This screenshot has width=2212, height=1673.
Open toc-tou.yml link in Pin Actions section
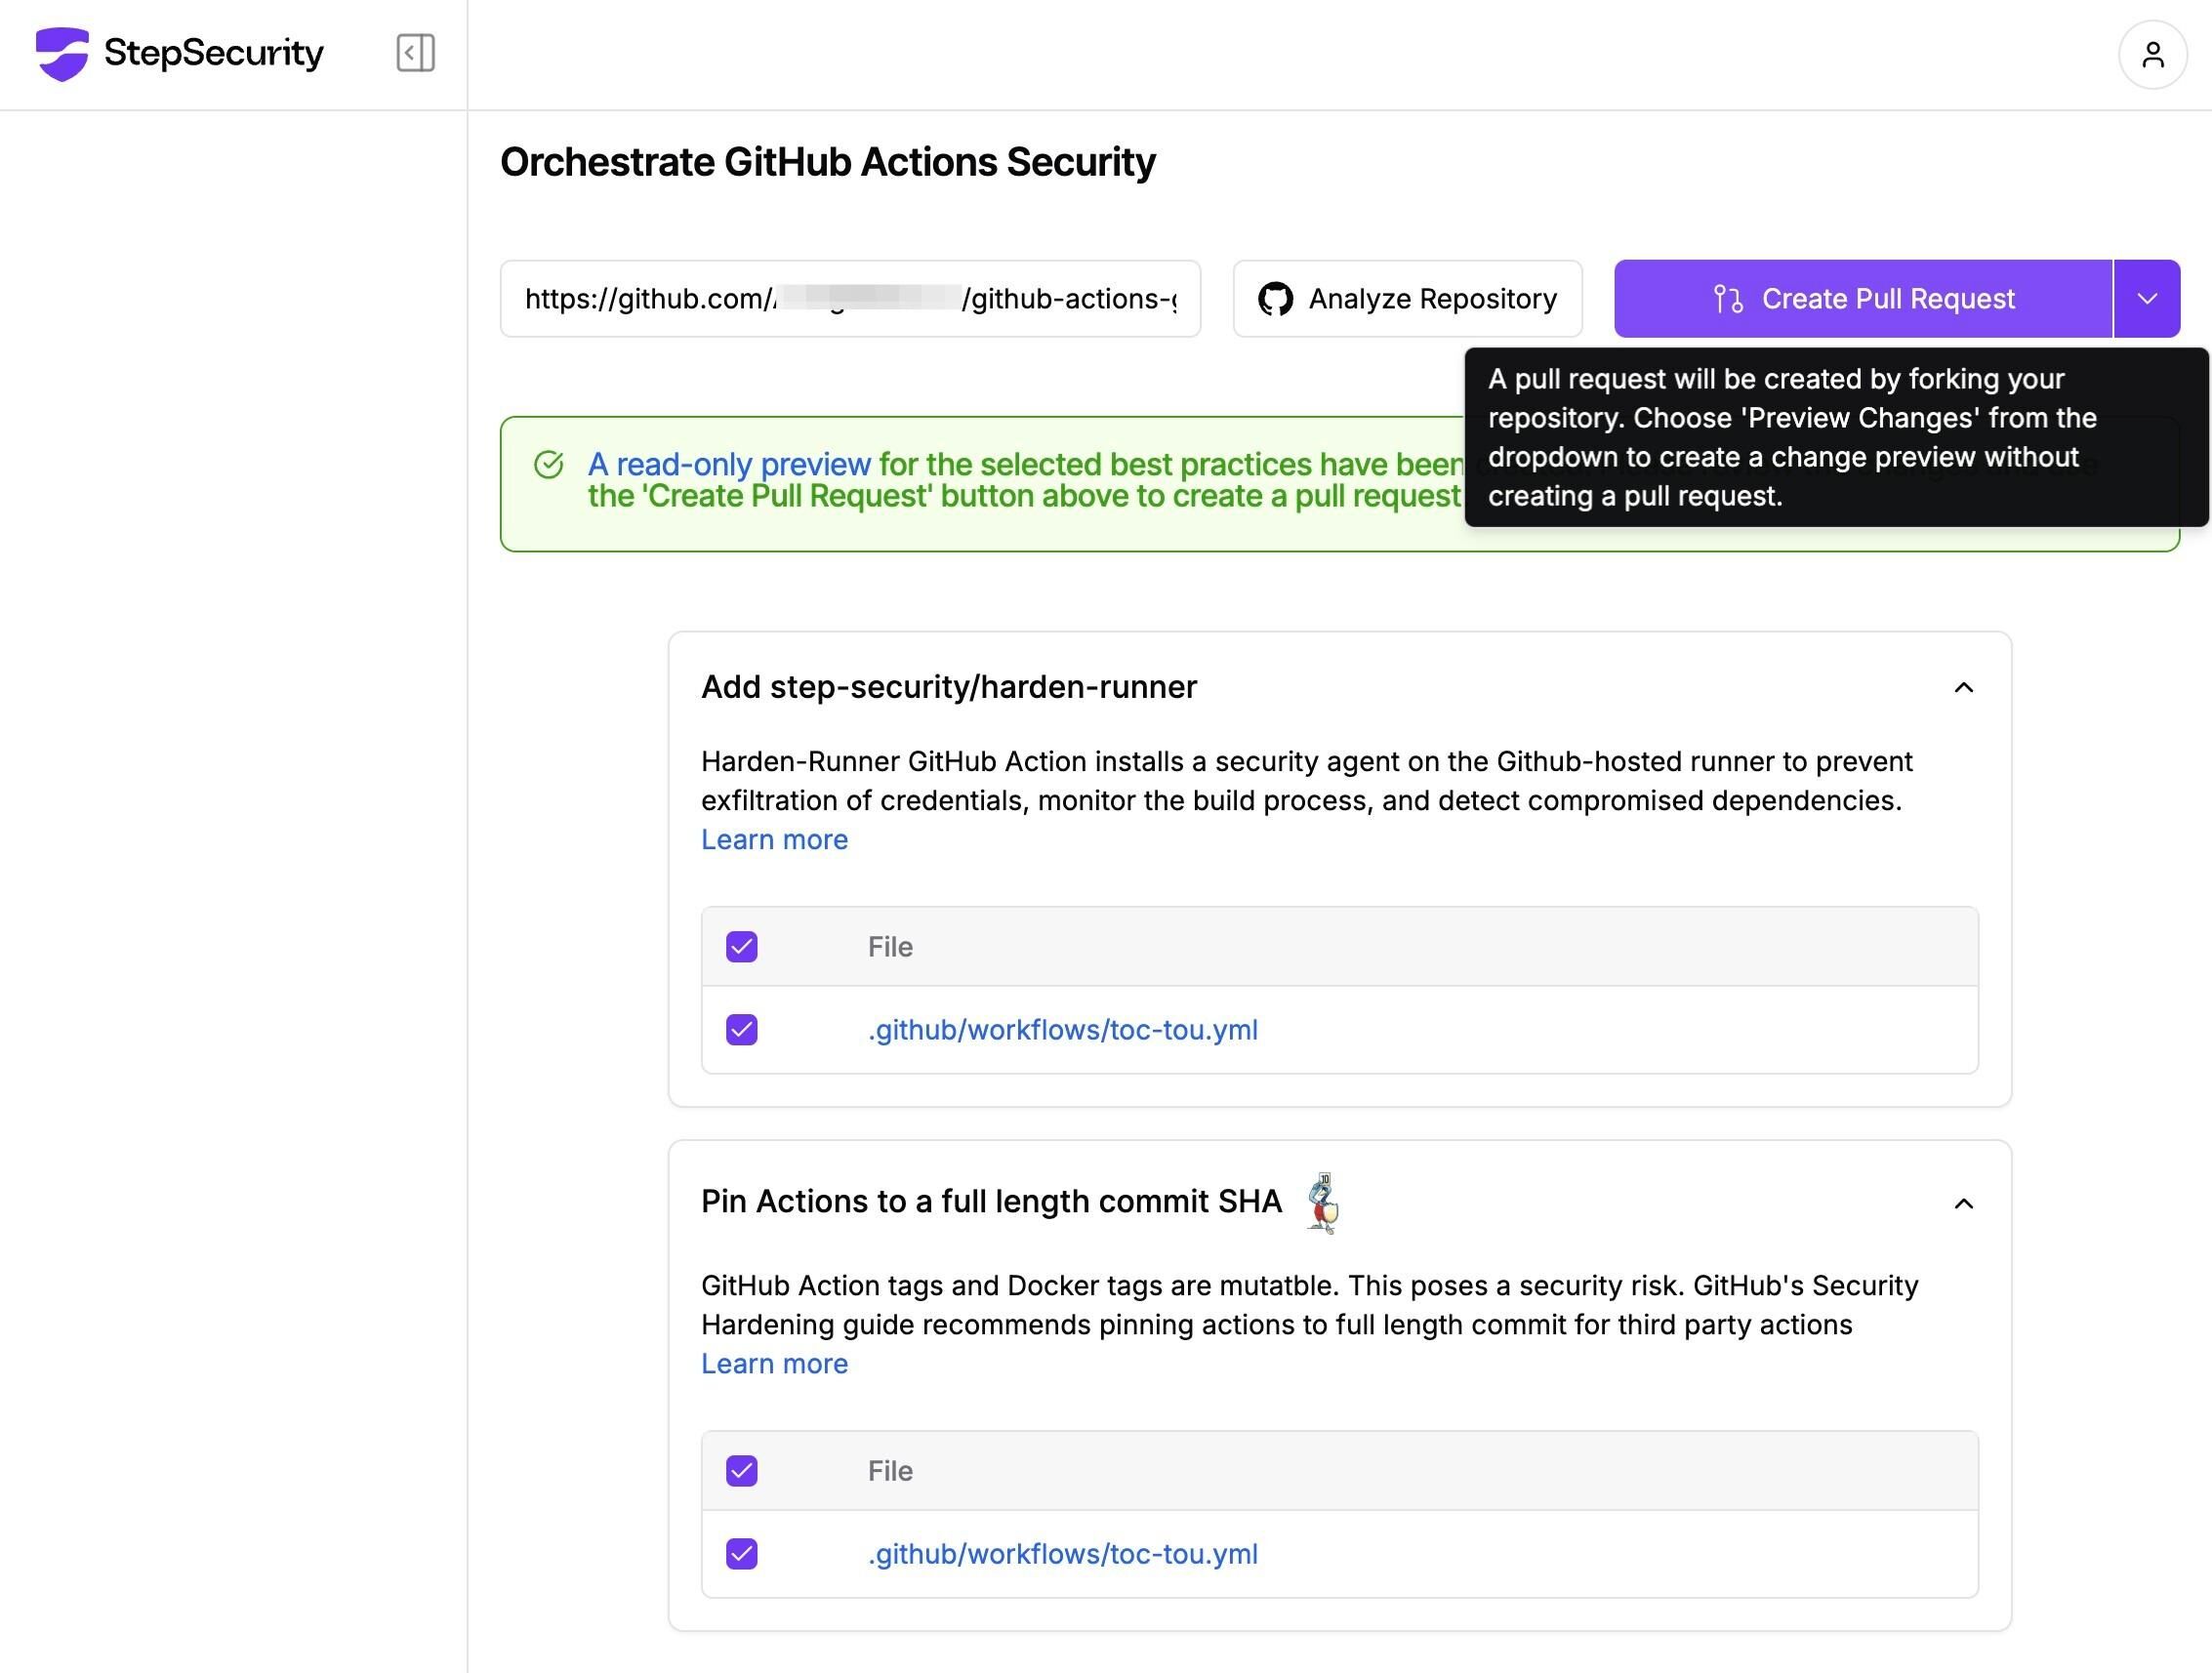(1063, 1554)
